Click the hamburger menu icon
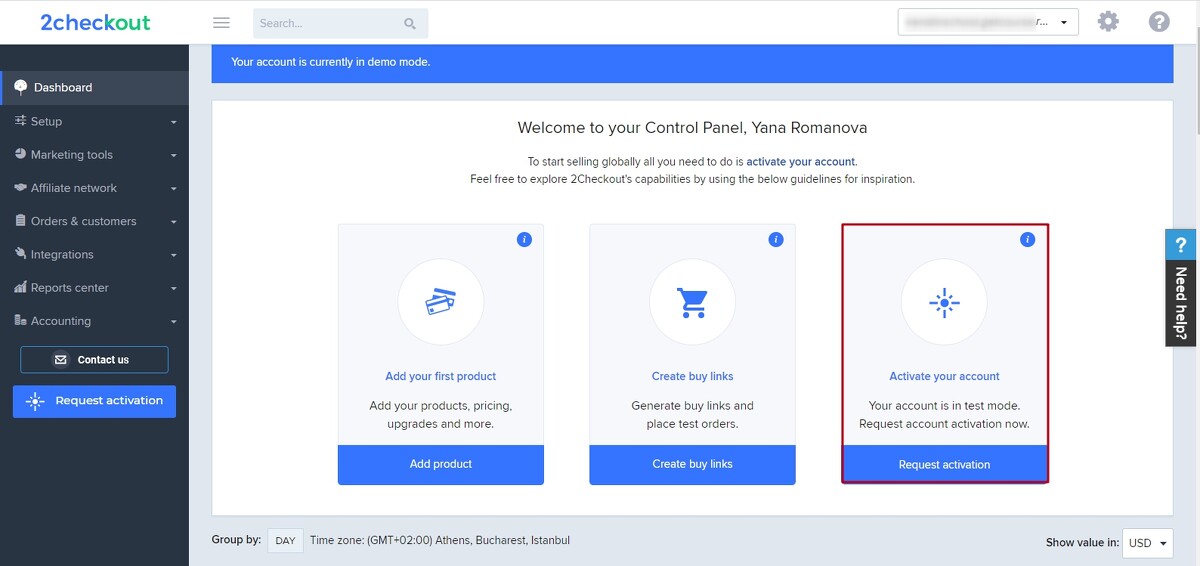This screenshot has width=1200, height=566. click(x=222, y=23)
